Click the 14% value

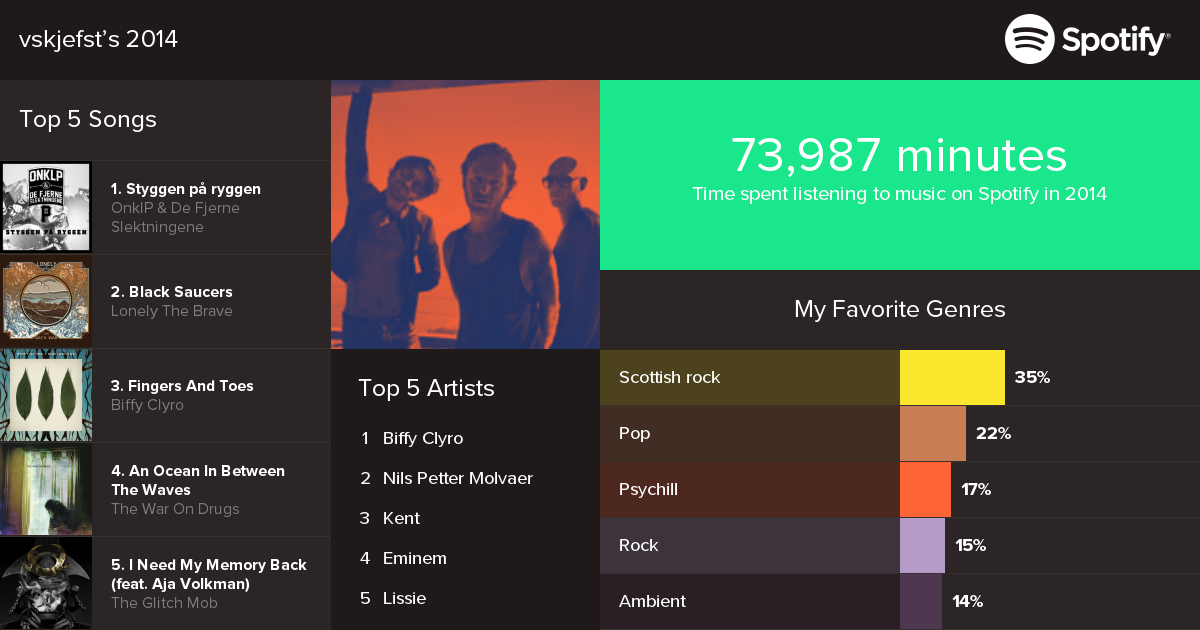coord(967,601)
